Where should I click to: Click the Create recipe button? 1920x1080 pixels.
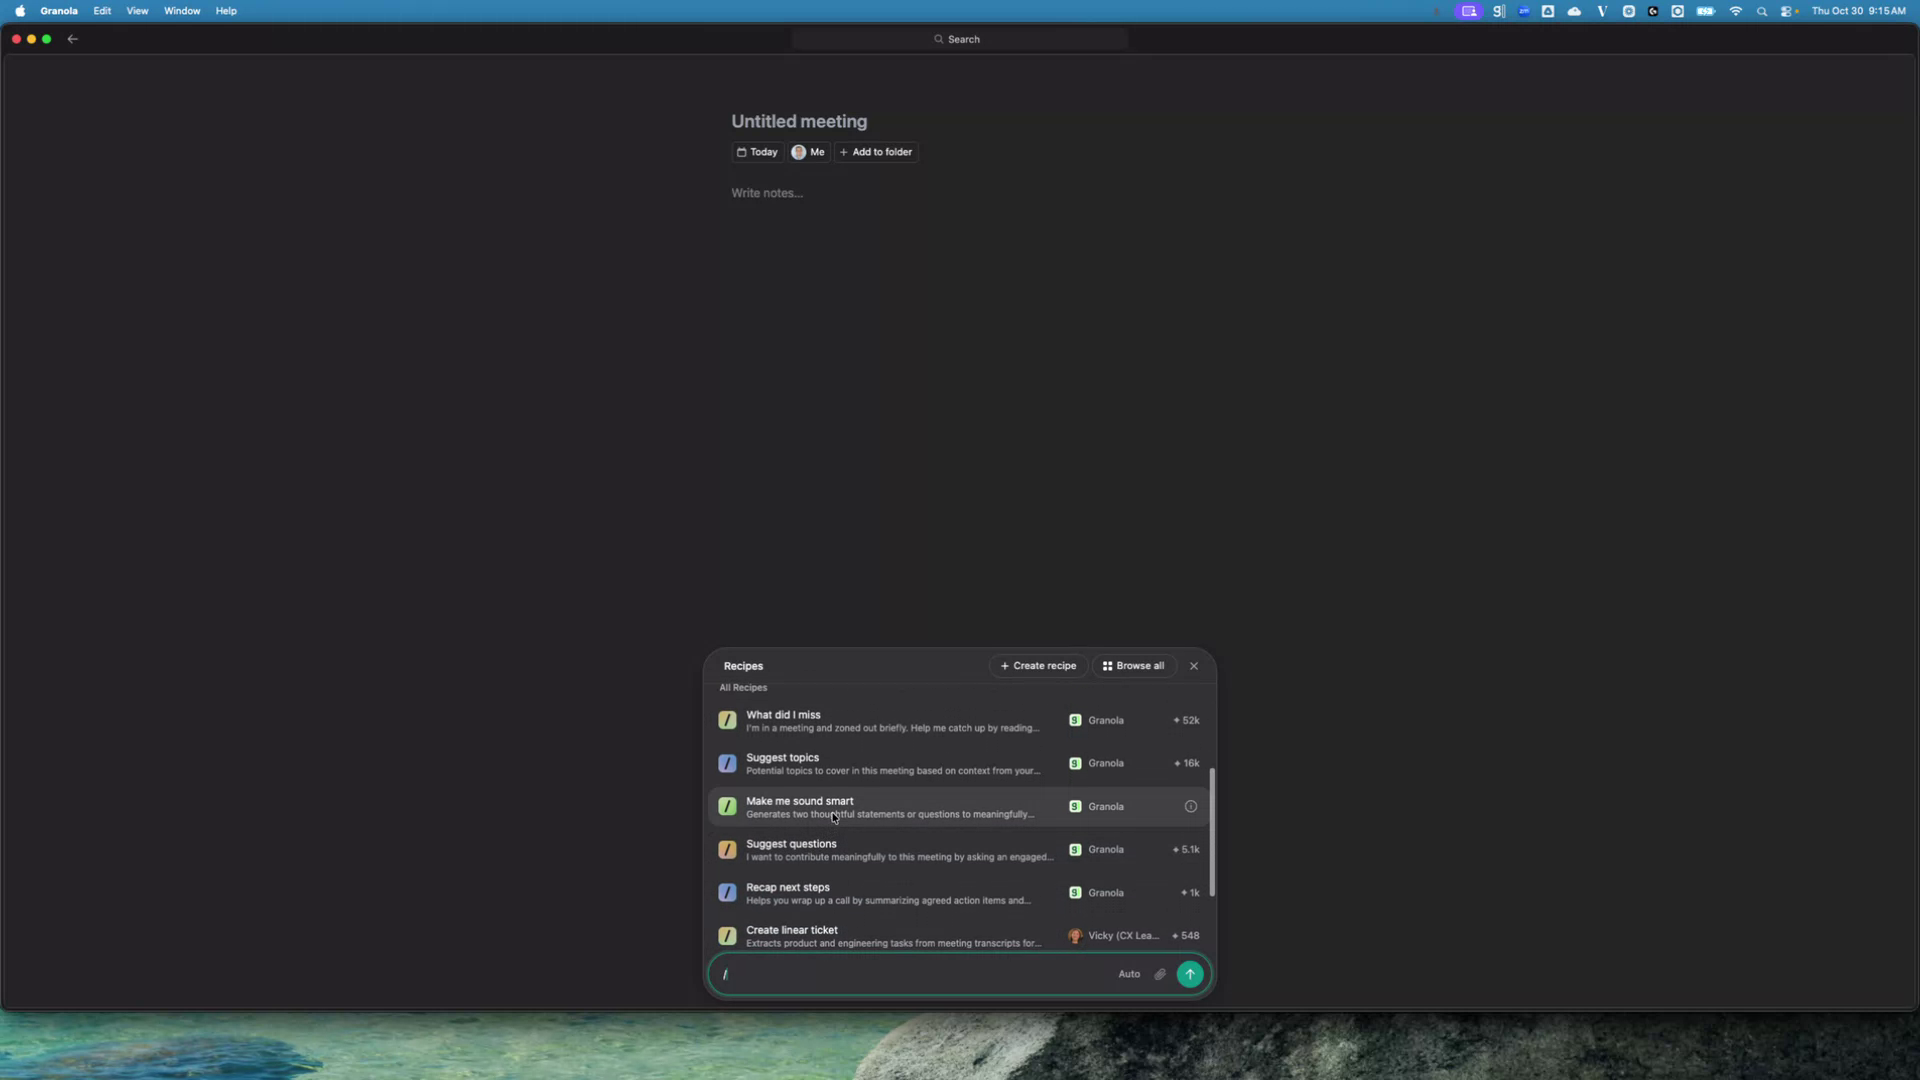click(x=1038, y=665)
